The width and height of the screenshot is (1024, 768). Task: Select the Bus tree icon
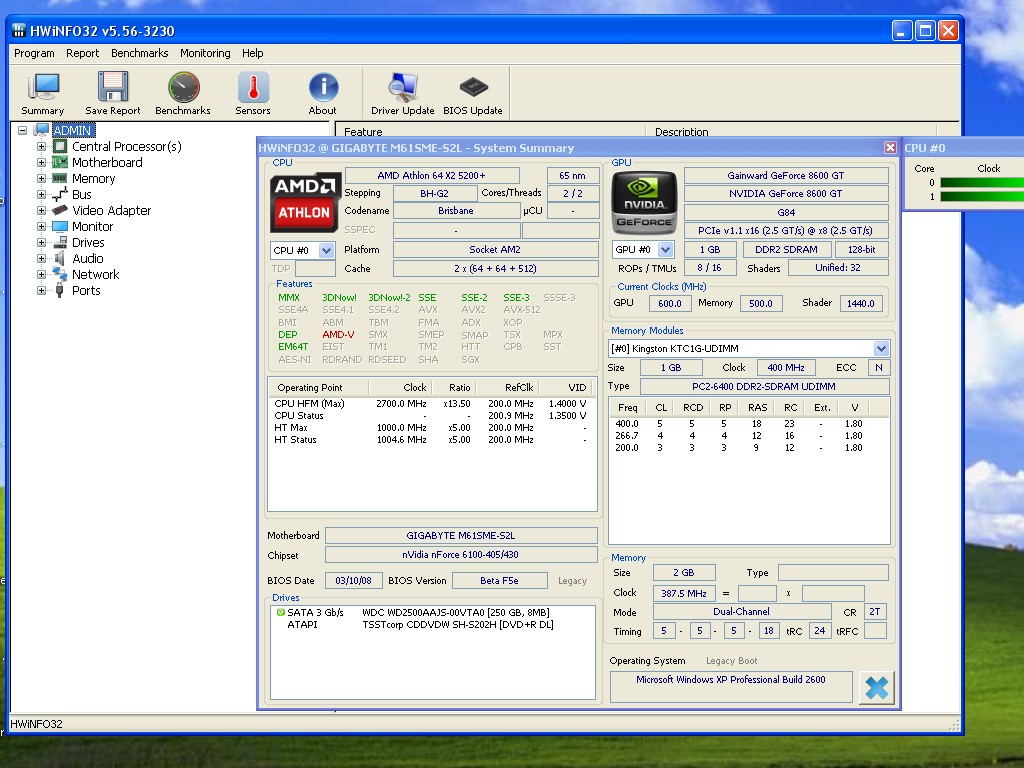60,194
